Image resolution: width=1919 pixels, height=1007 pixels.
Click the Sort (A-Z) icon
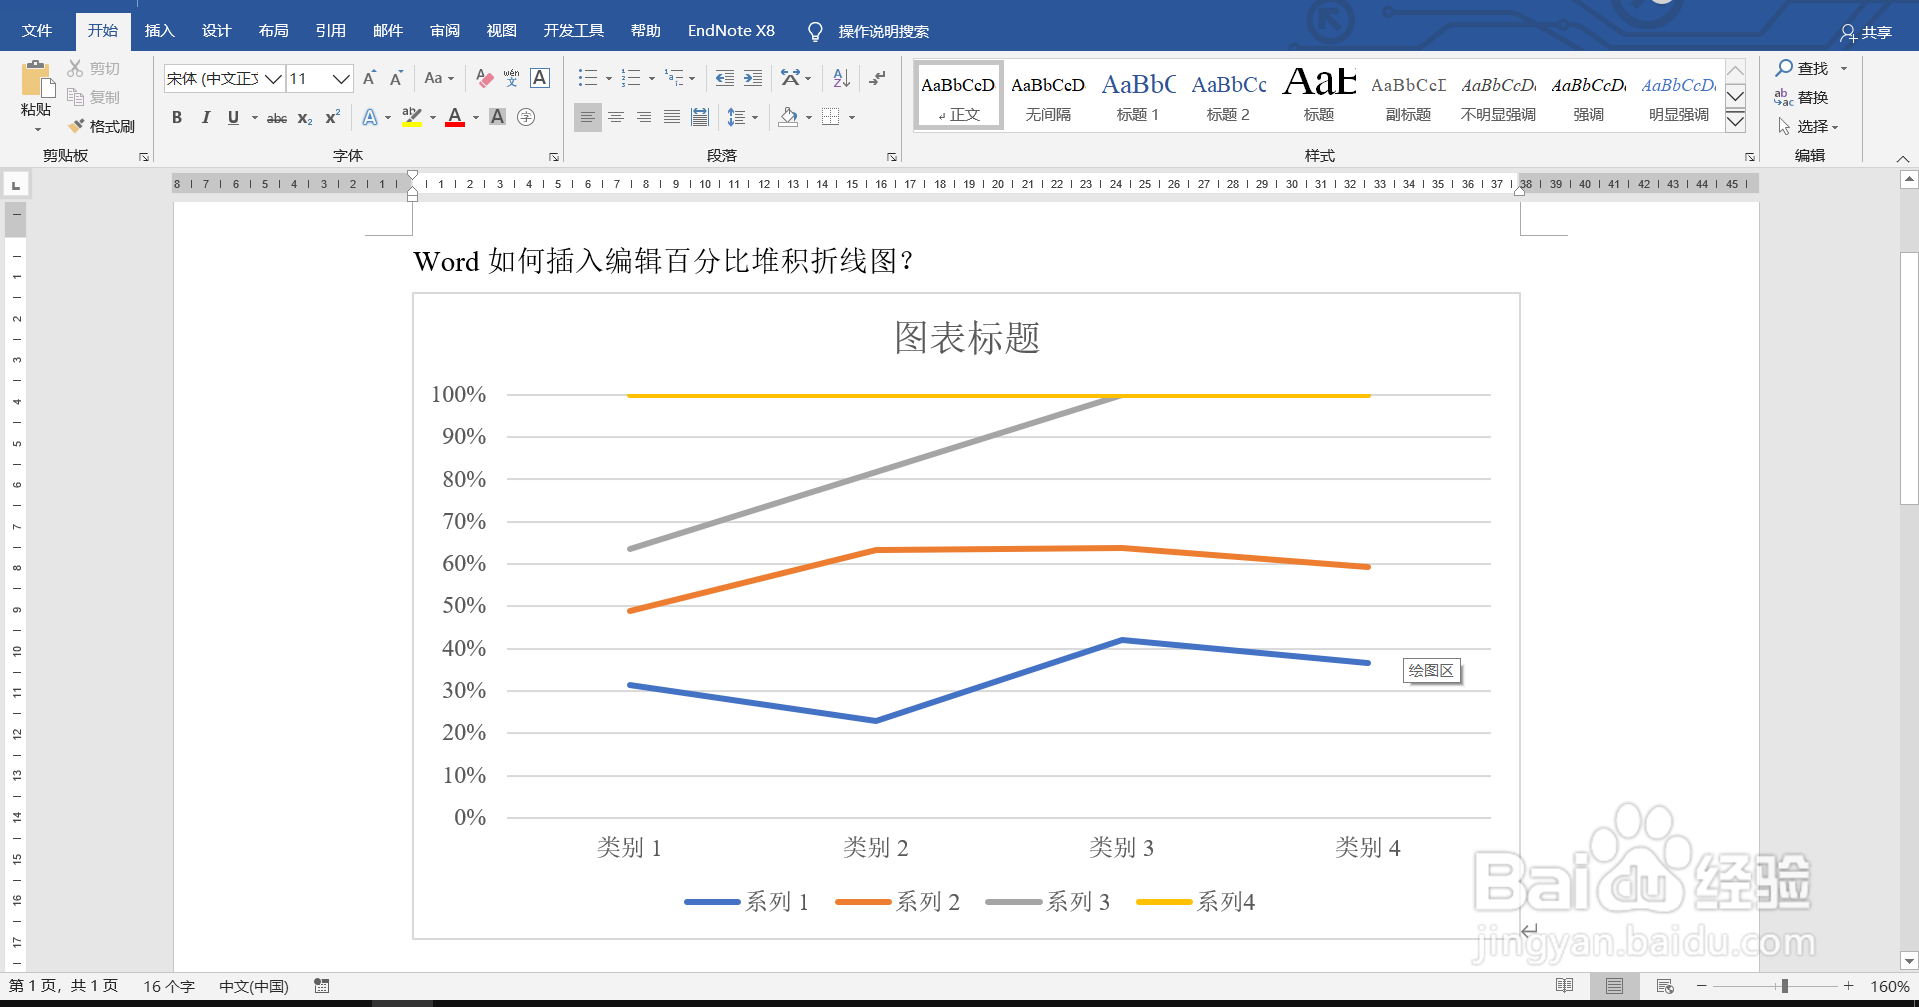pos(841,78)
